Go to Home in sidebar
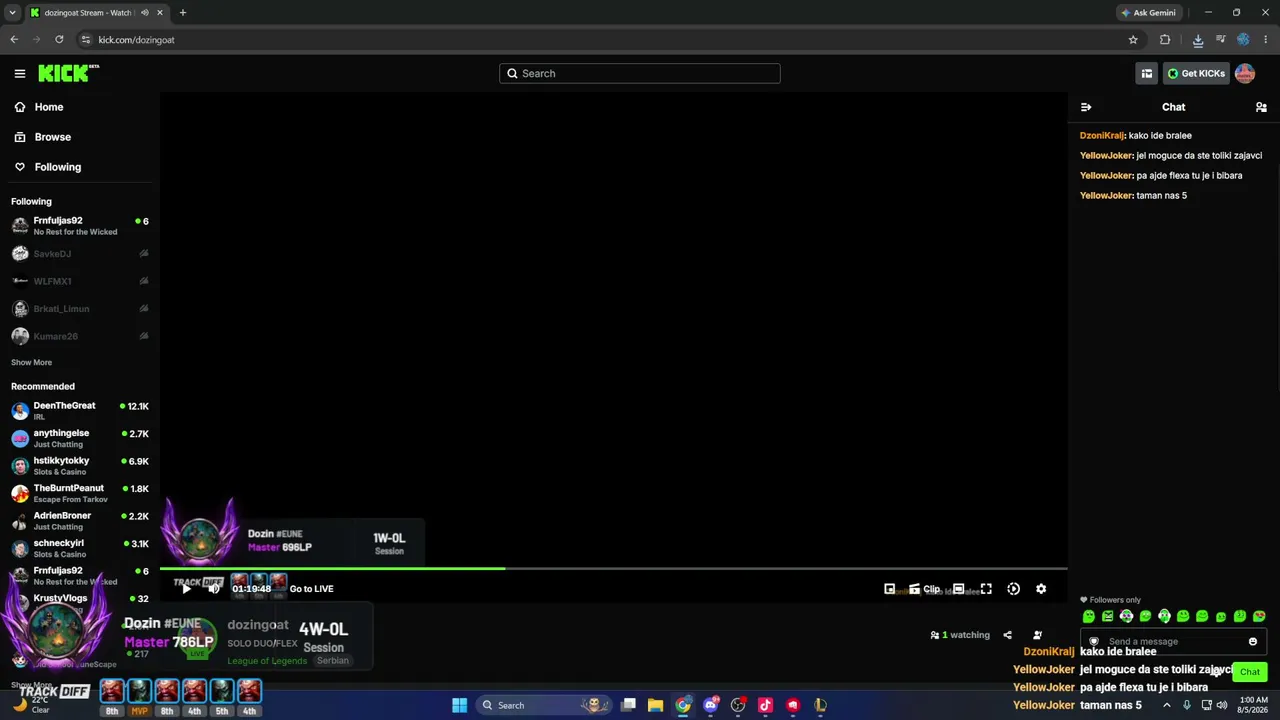The height and width of the screenshot is (720, 1280). coord(80,107)
